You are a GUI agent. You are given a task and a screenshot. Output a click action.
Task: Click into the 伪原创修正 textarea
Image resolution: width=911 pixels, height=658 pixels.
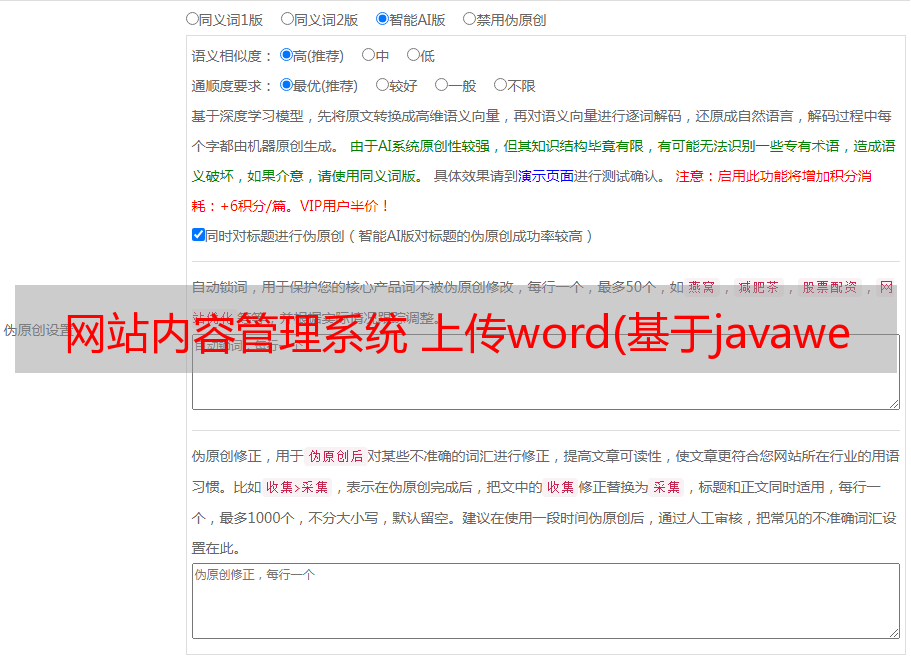coord(546,601)
